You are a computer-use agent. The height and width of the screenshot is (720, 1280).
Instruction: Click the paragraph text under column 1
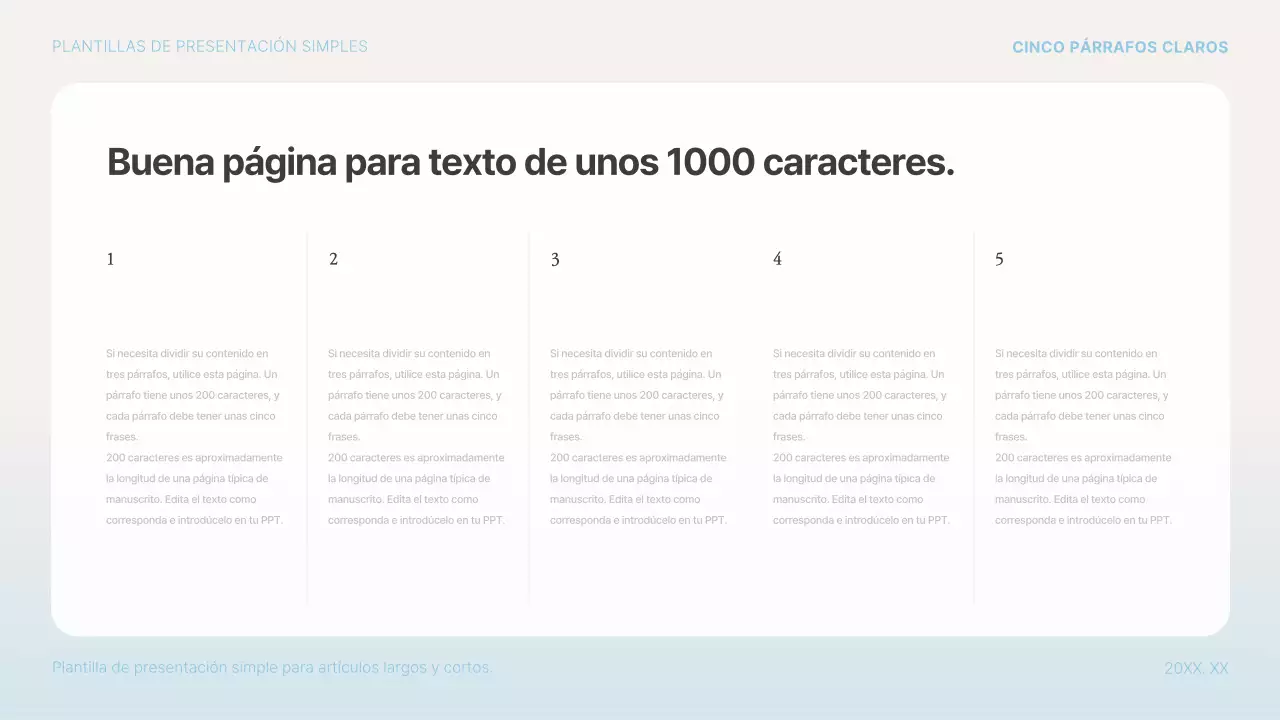[x=195, y=436]
